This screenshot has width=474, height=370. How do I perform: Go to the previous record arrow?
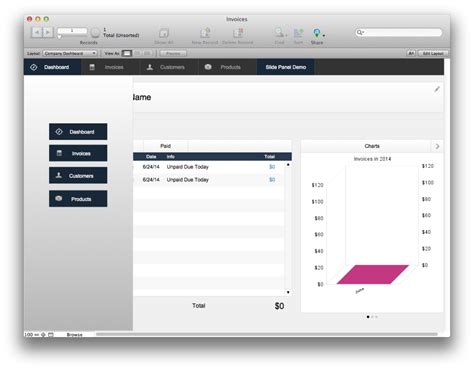[37, 32]
